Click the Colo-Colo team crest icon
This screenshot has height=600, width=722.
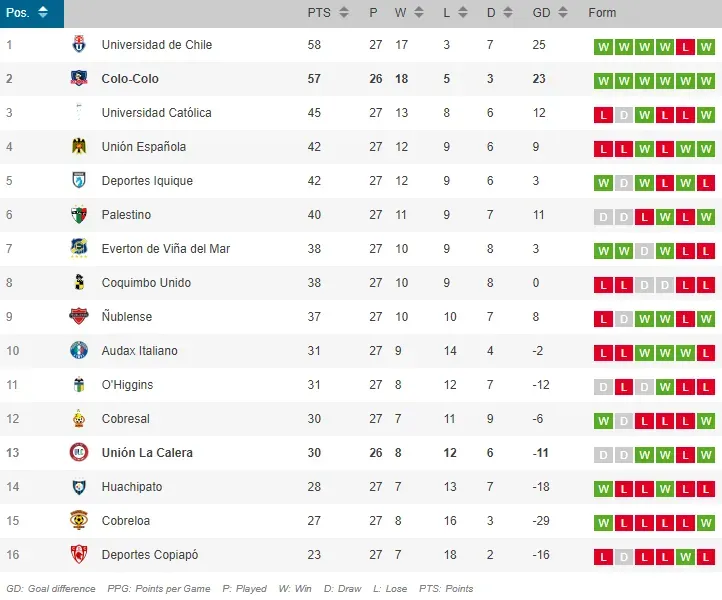(x=79, y=79)
